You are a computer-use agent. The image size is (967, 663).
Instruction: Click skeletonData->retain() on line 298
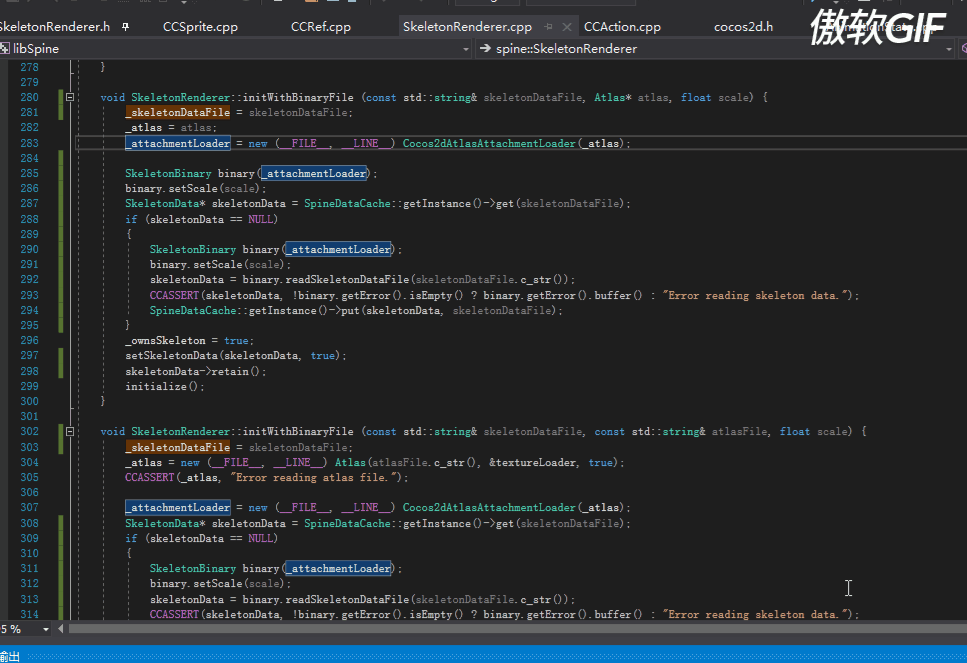click(x=193, y=371)
